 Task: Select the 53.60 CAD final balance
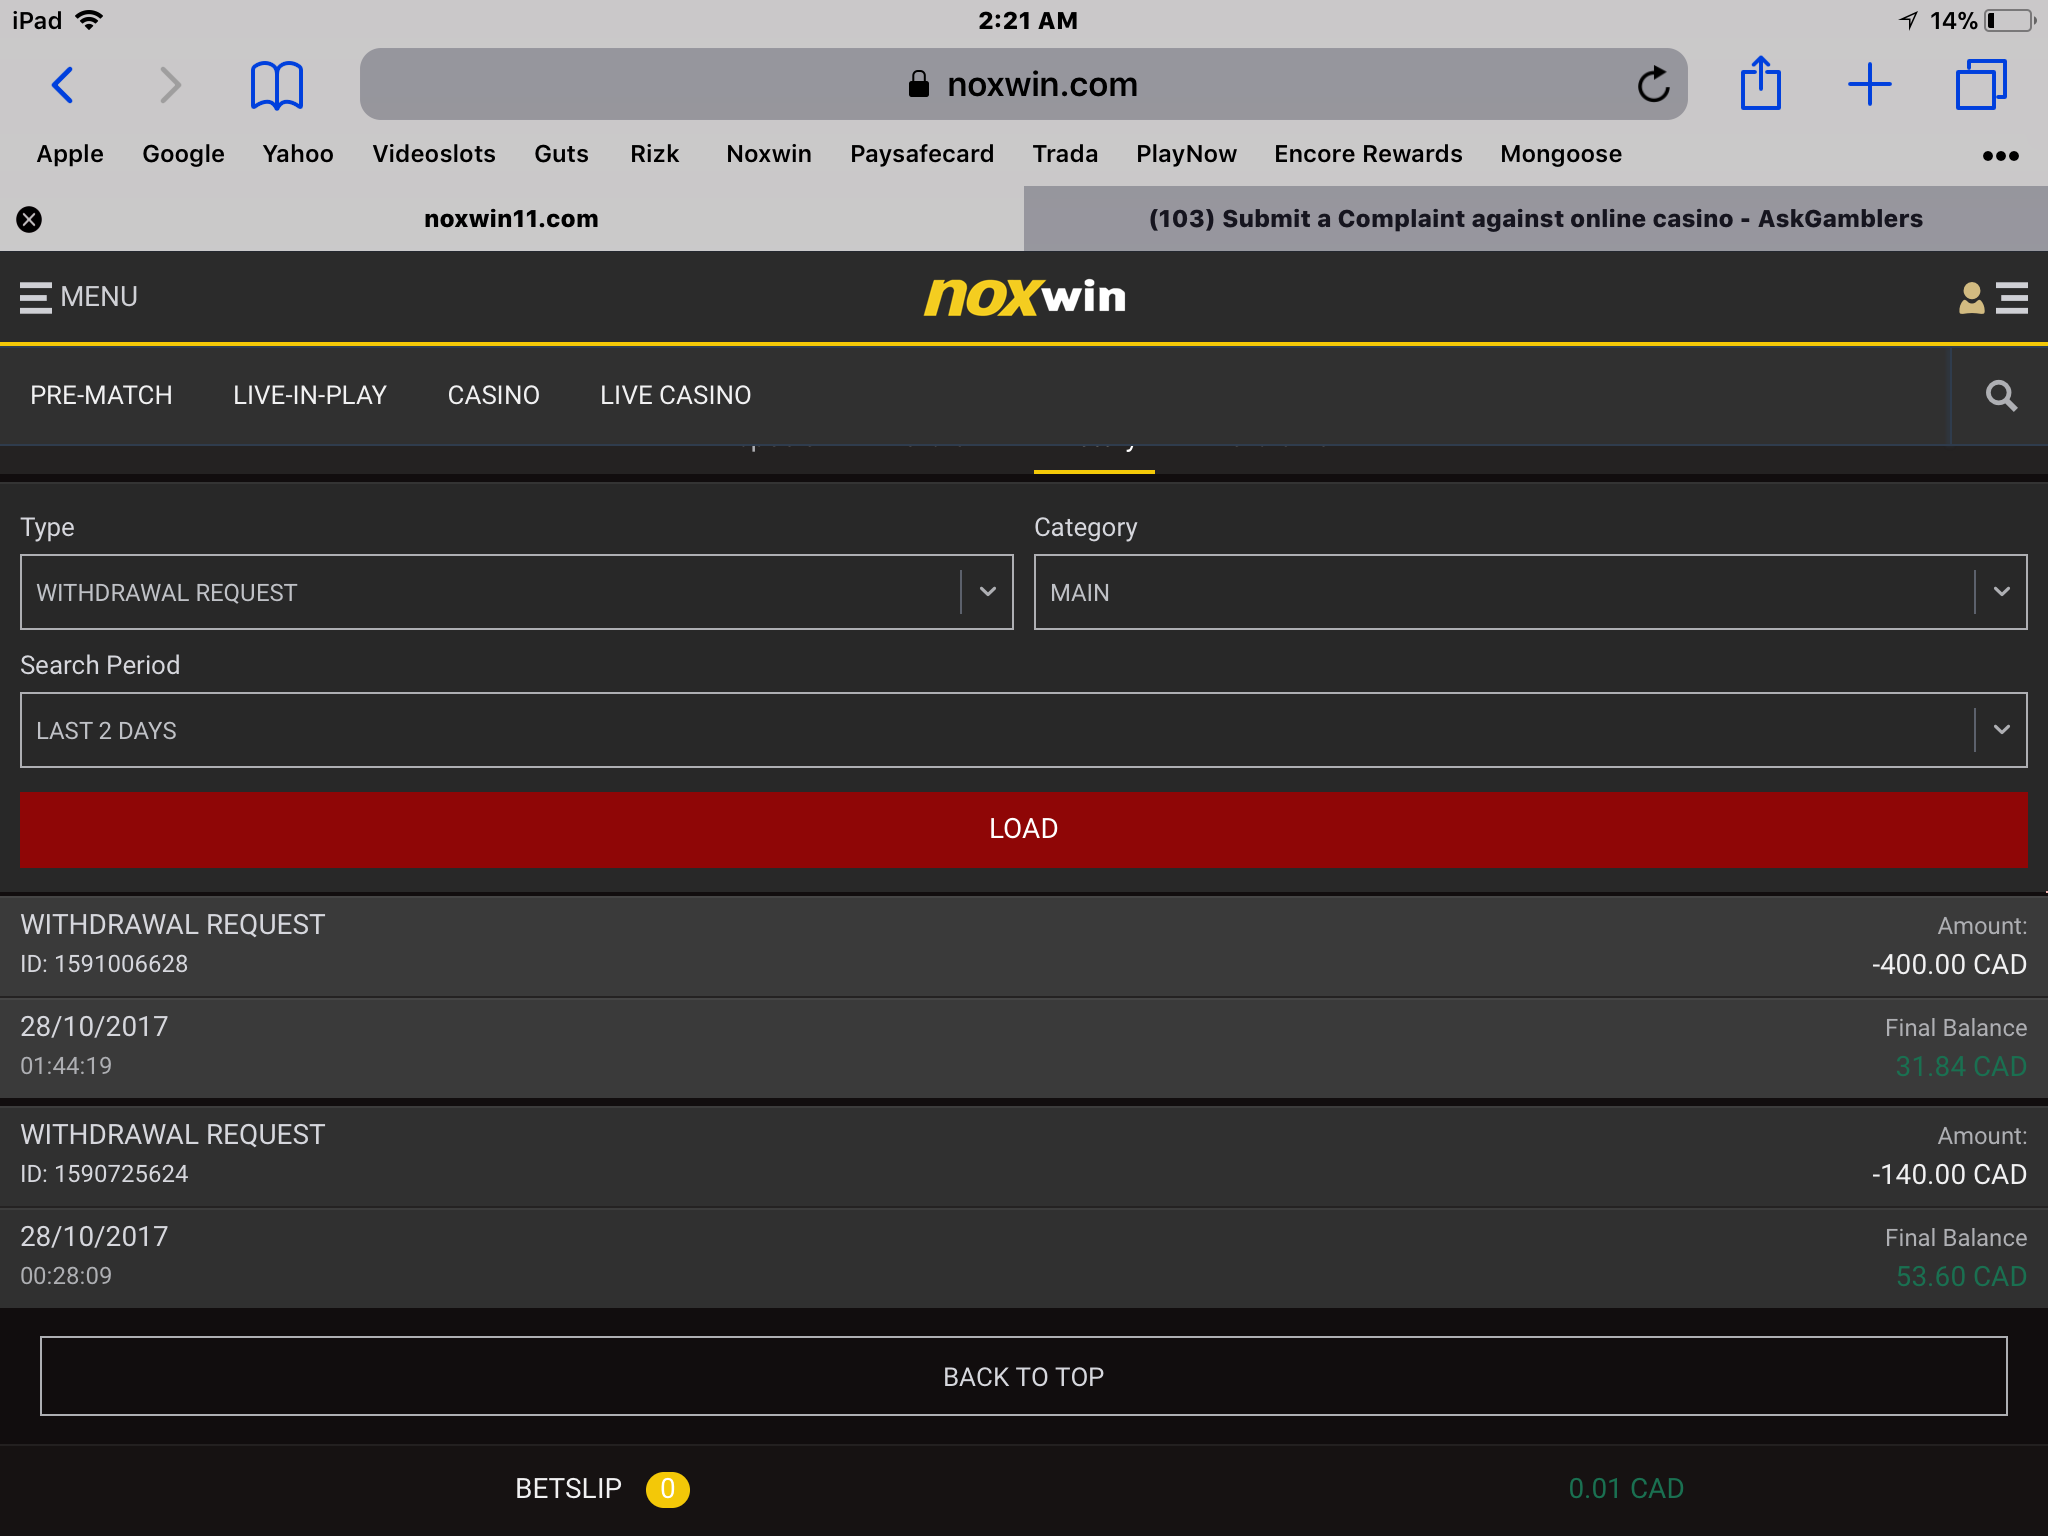[x=1961, y=1277]
